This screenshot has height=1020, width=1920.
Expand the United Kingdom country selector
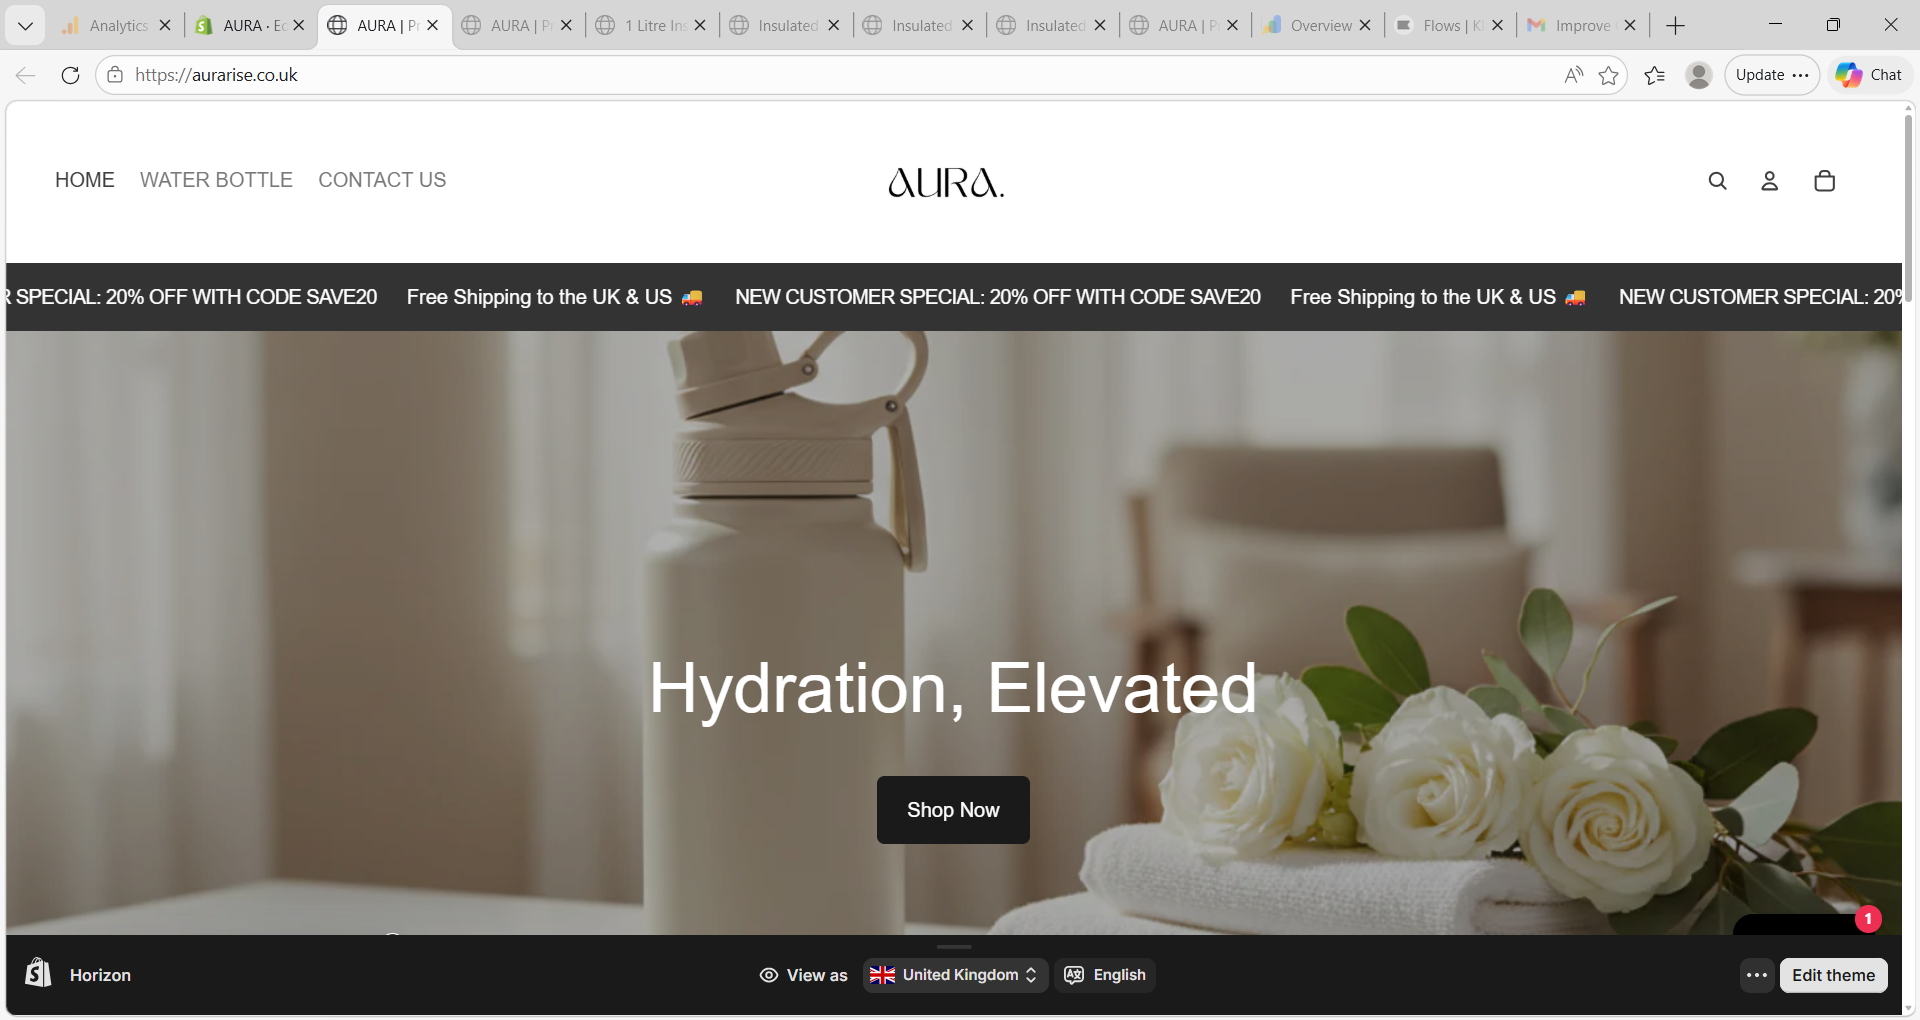click(955, 975)
